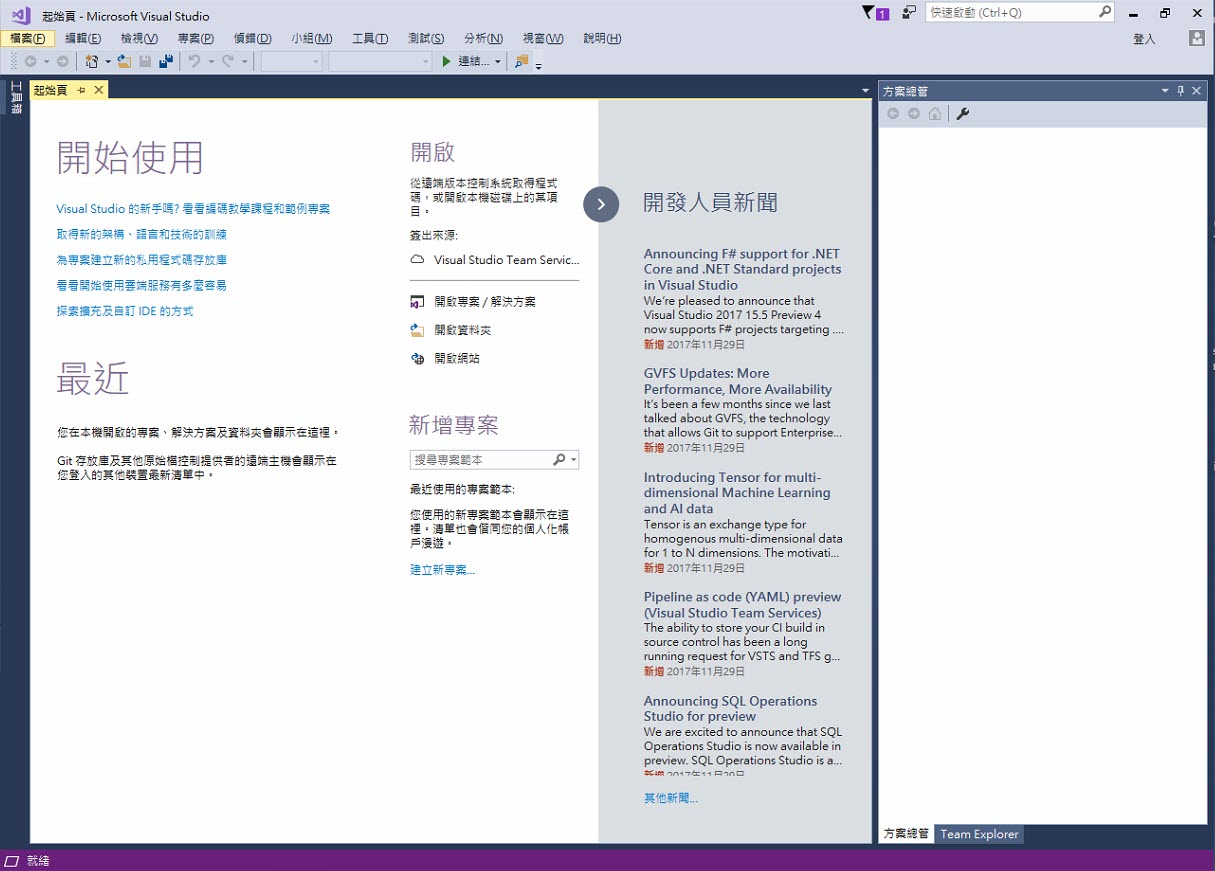Toggle auto-hide pin on 方案總管 panel

pos(1181,91)
